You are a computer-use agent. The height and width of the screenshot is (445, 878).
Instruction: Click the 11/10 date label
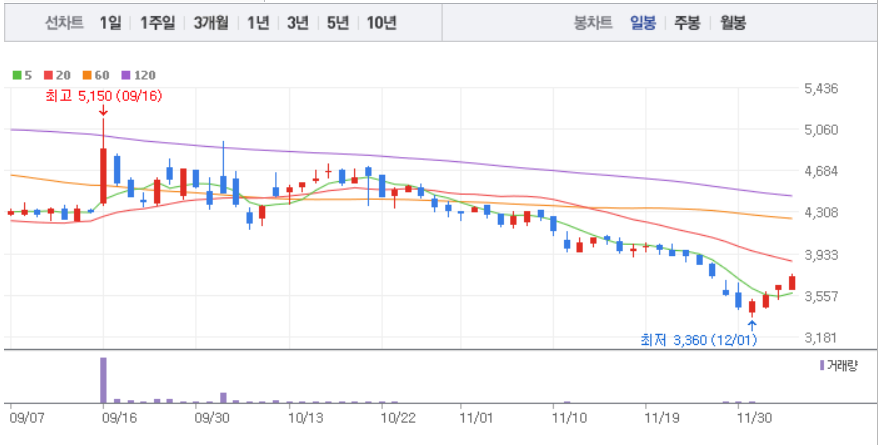click(569, 419)
